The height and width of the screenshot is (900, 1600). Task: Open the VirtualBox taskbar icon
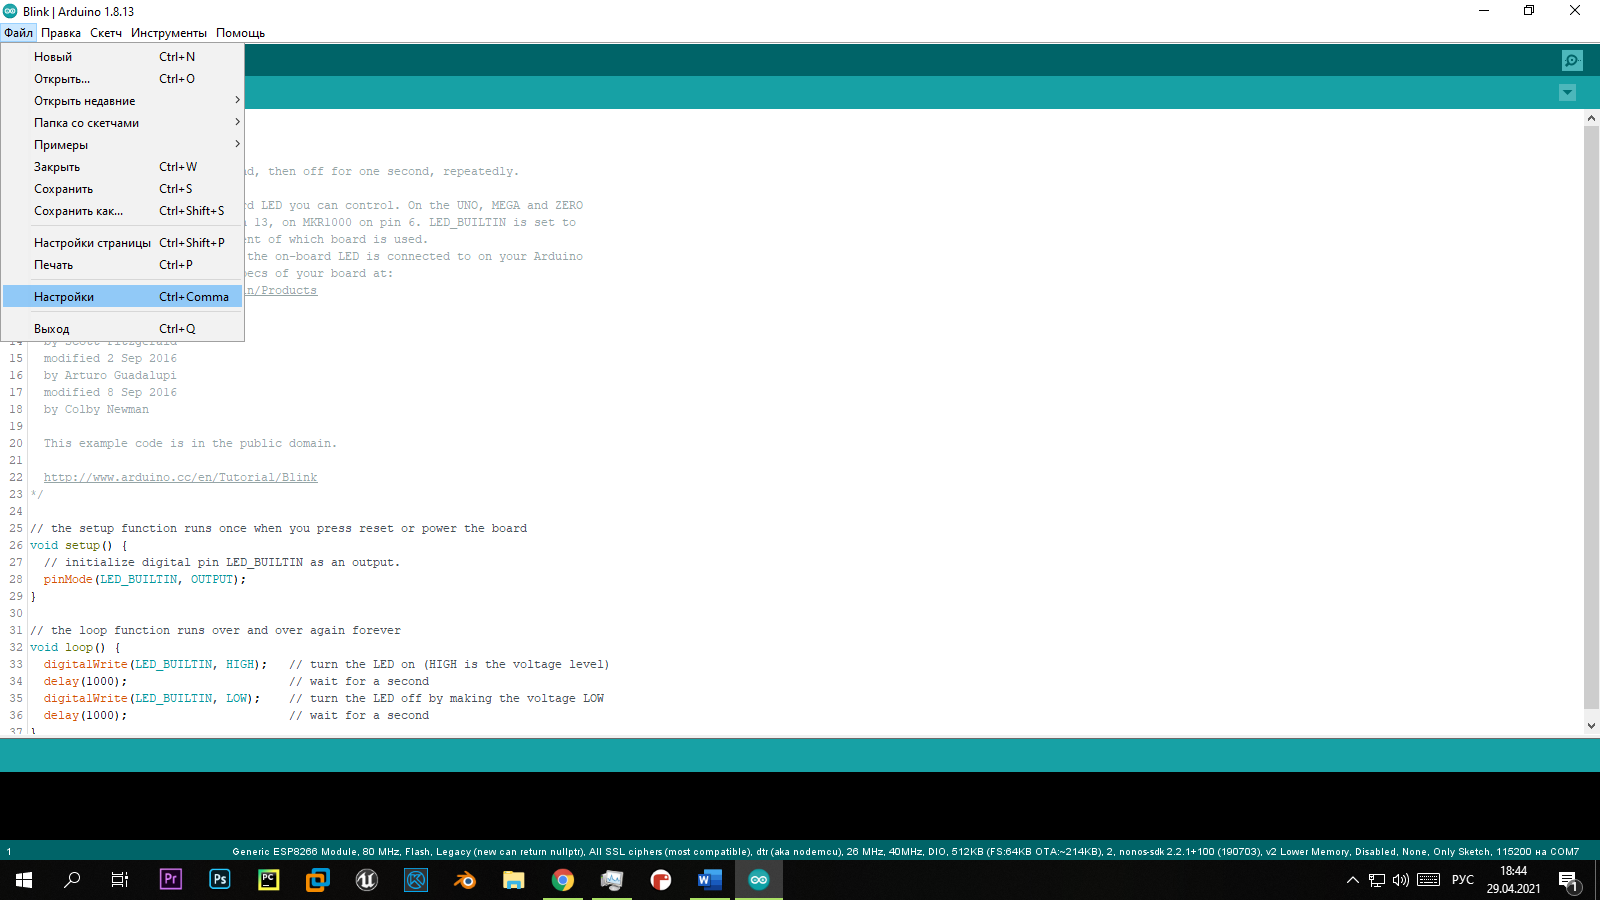tap(318, 880)
